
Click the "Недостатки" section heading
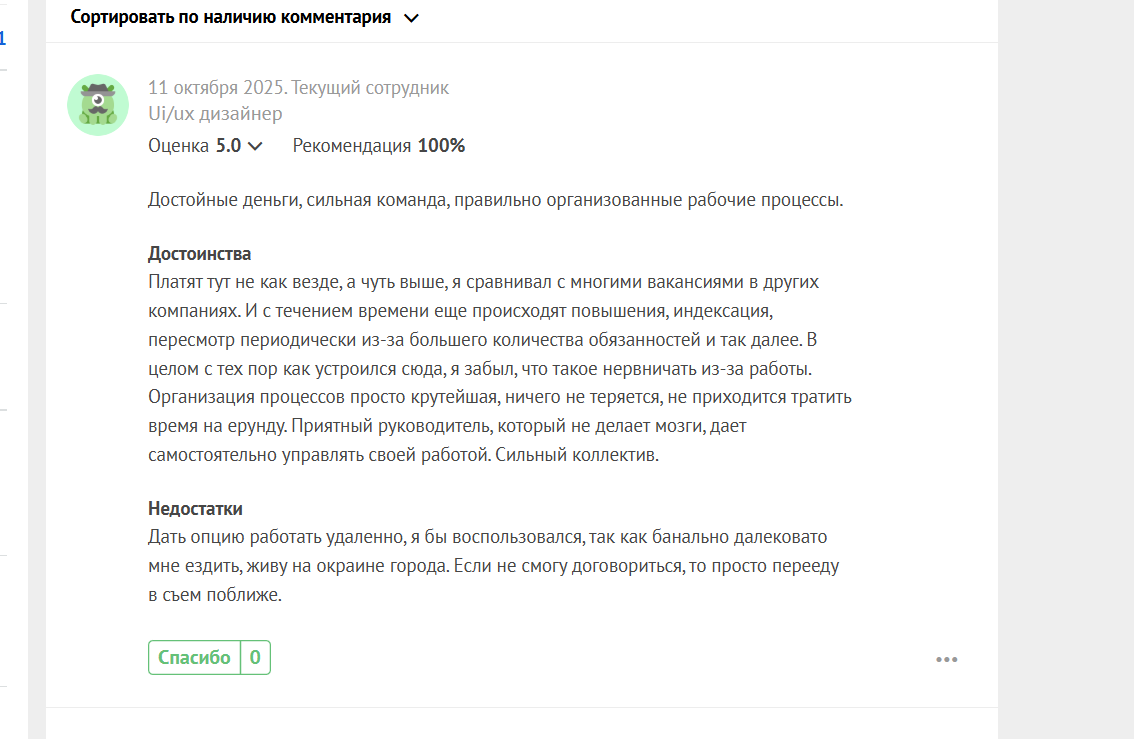[x=195, y=510]
